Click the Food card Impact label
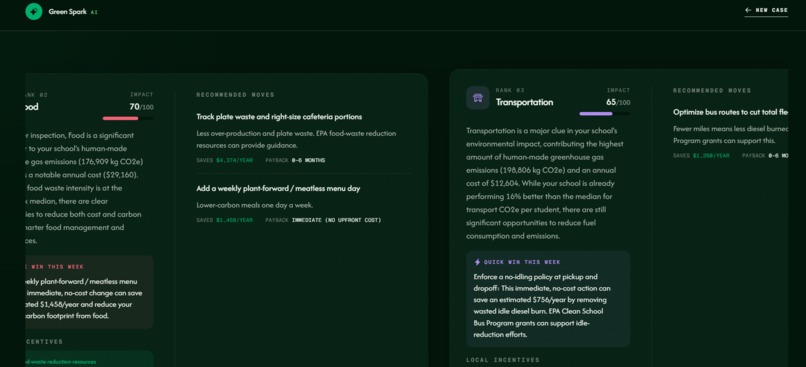 [141, 95]
